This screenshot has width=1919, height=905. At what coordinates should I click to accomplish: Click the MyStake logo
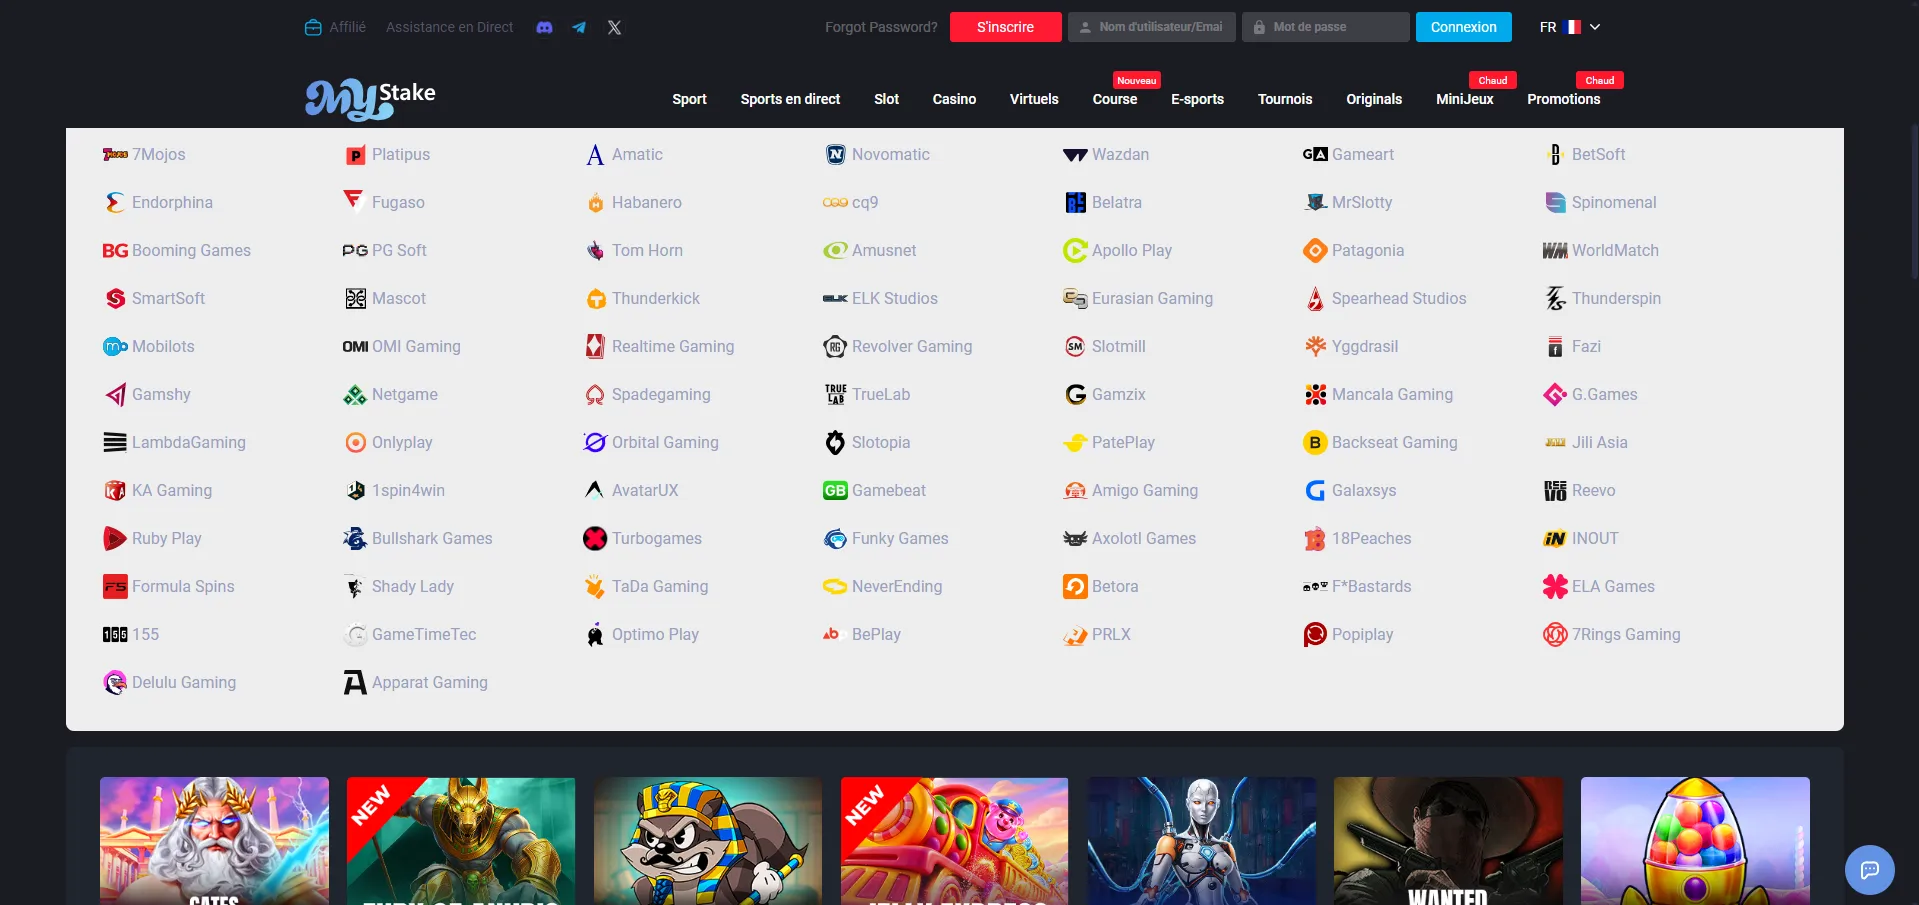[x=370, y=98]
